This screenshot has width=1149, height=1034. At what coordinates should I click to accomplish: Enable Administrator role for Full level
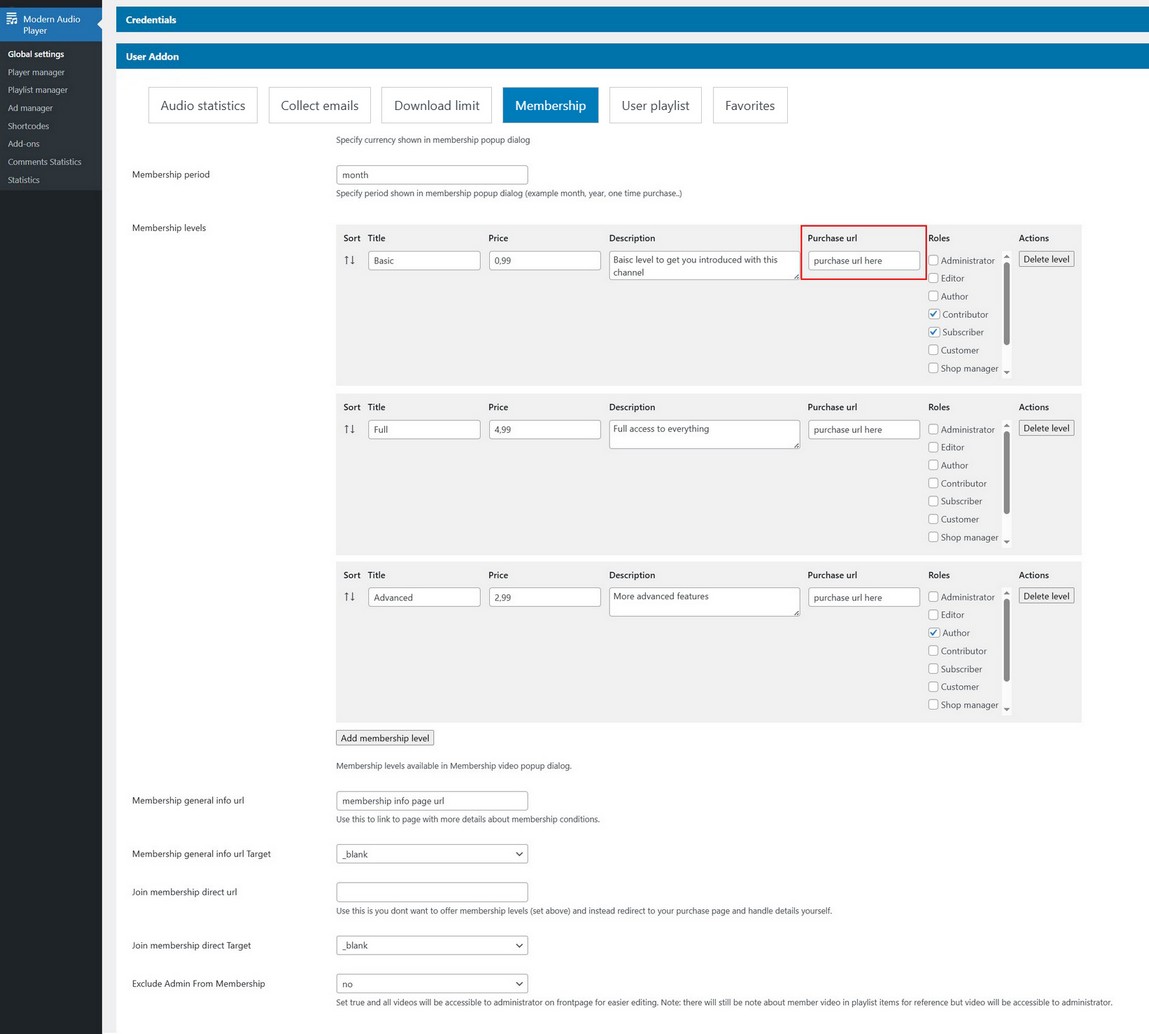click(x=933, y=430)
